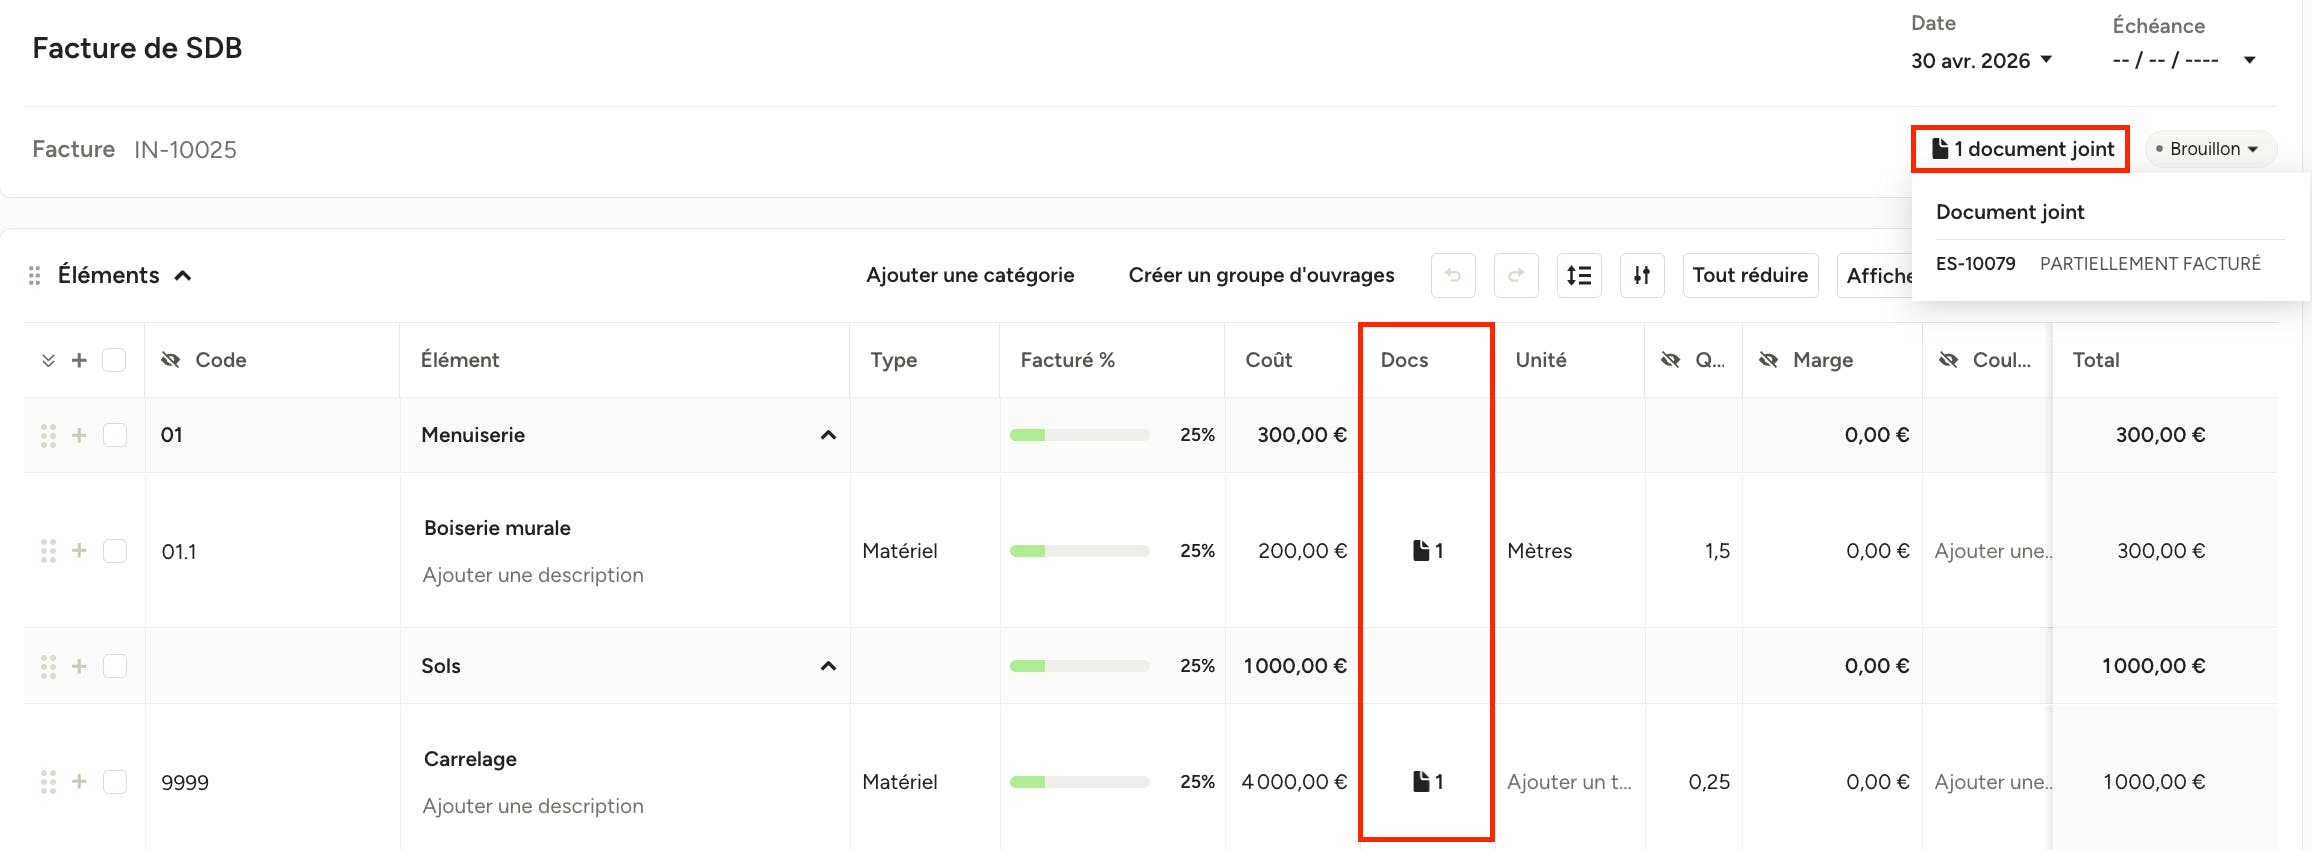2312x850 pixels.
Task: Open document icon on Boiserie murale row
Action: click(x=1427, y=551)
